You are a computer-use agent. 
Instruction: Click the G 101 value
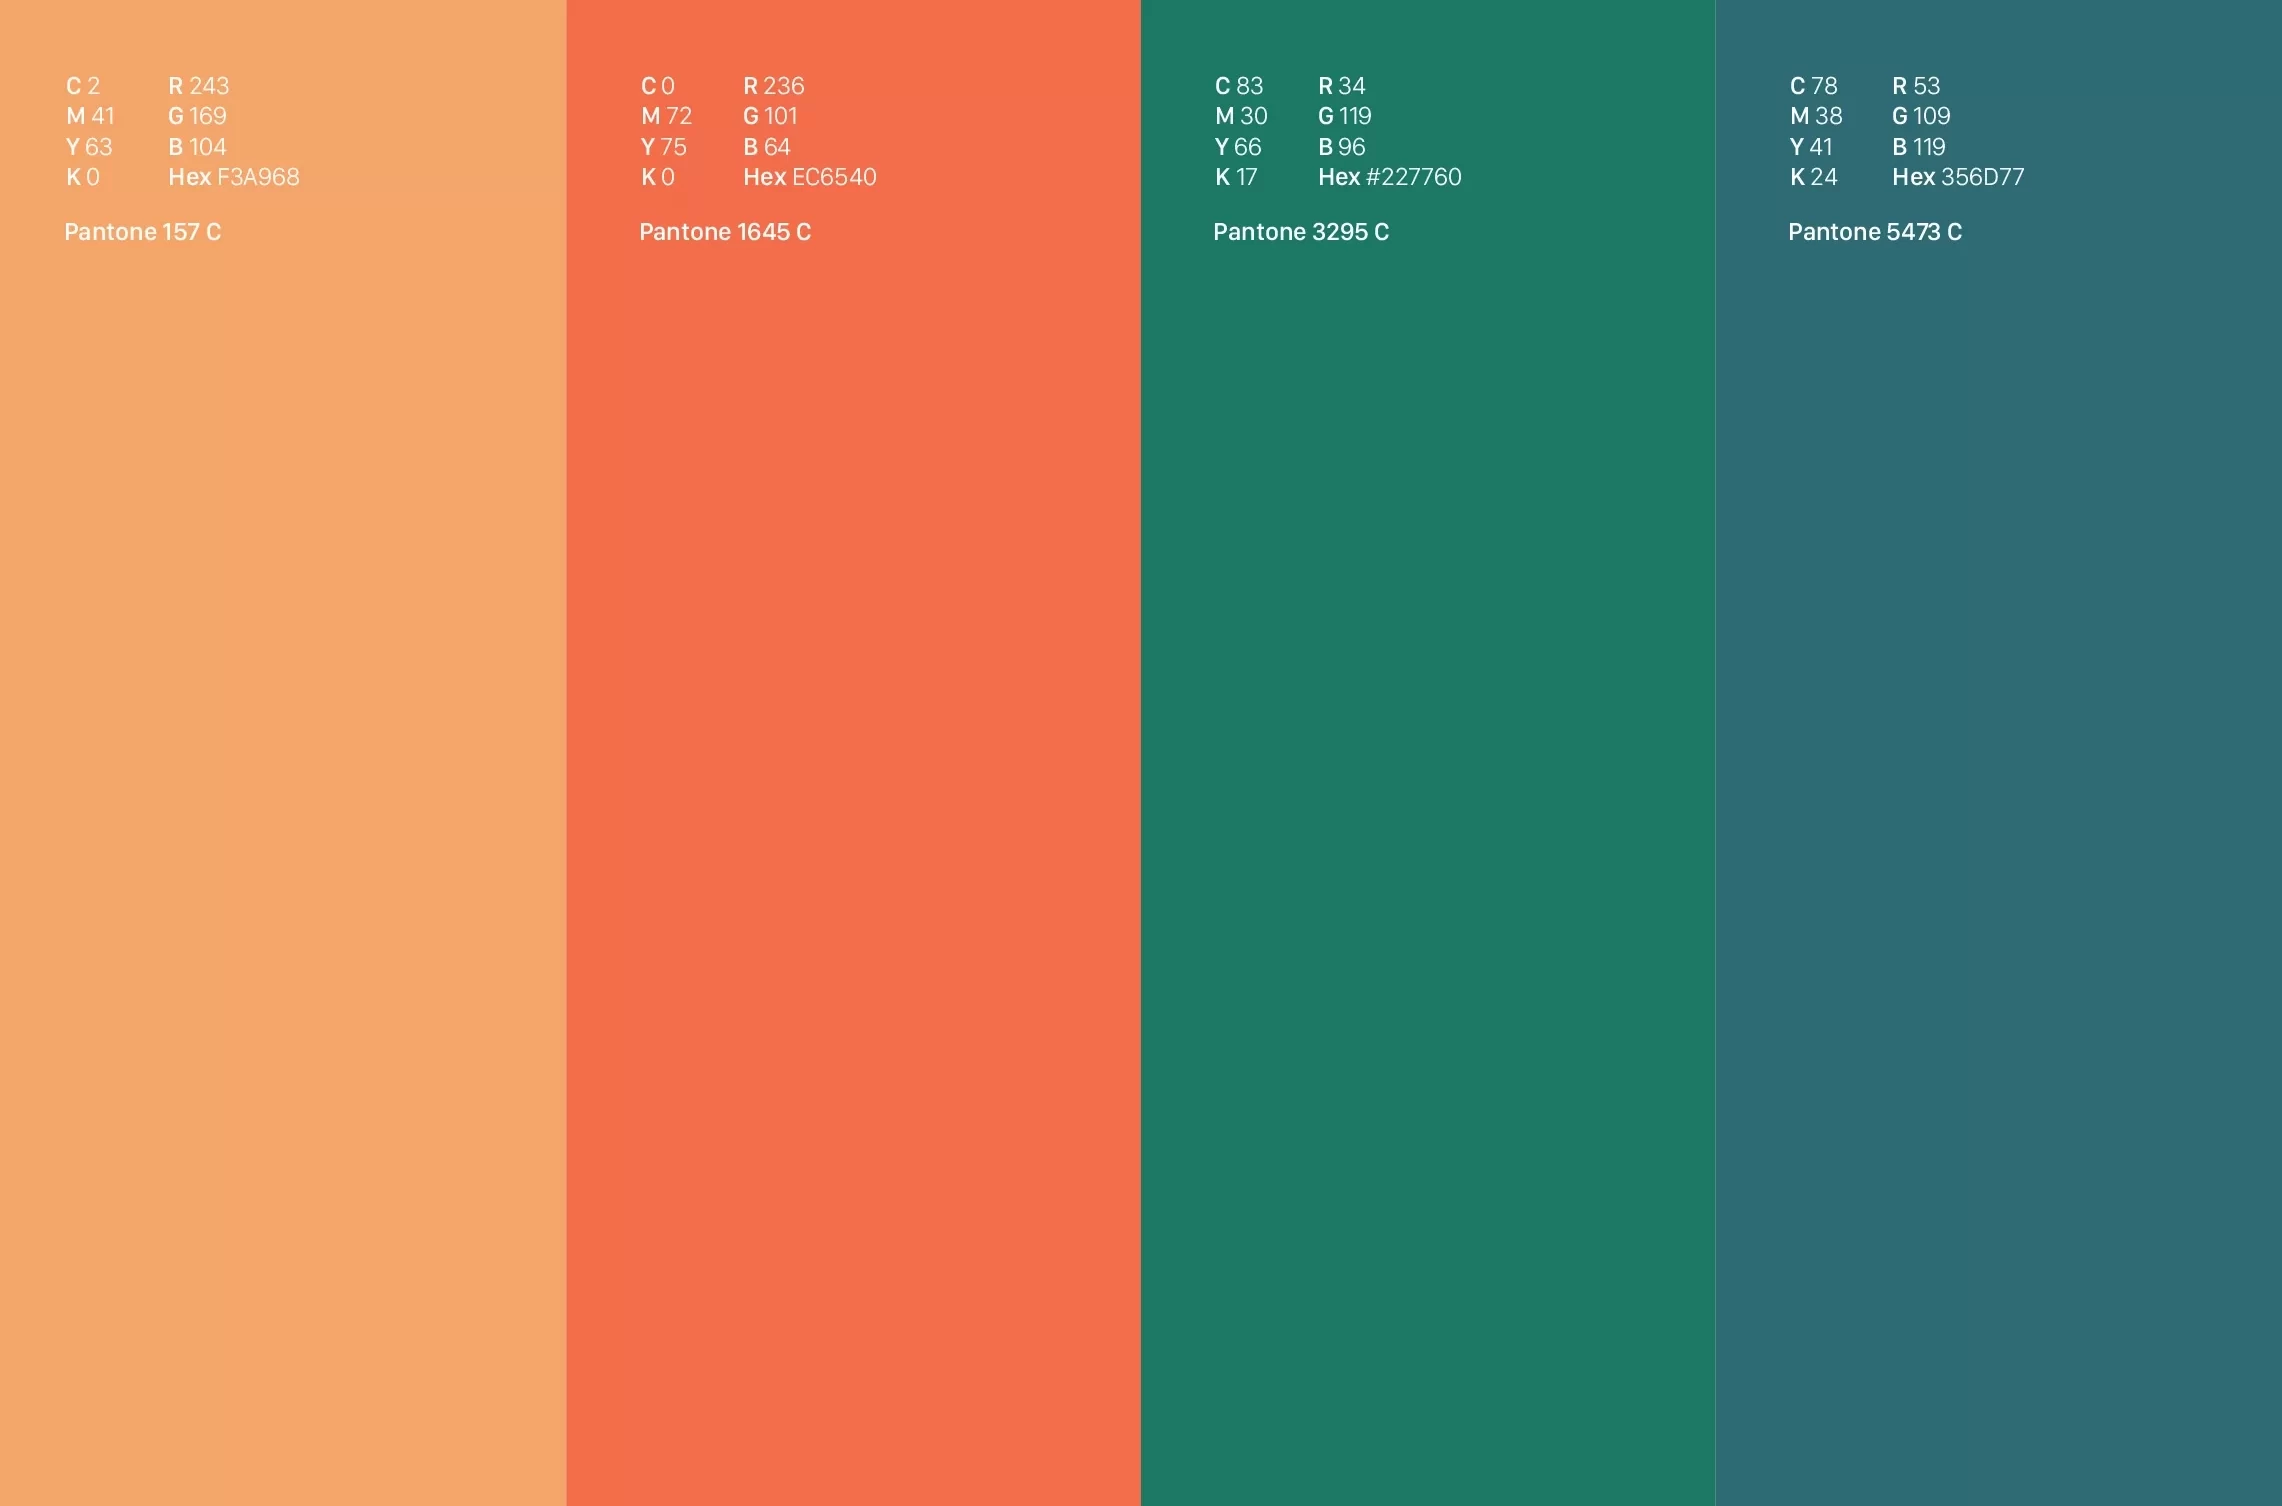[x=769, y=116]
